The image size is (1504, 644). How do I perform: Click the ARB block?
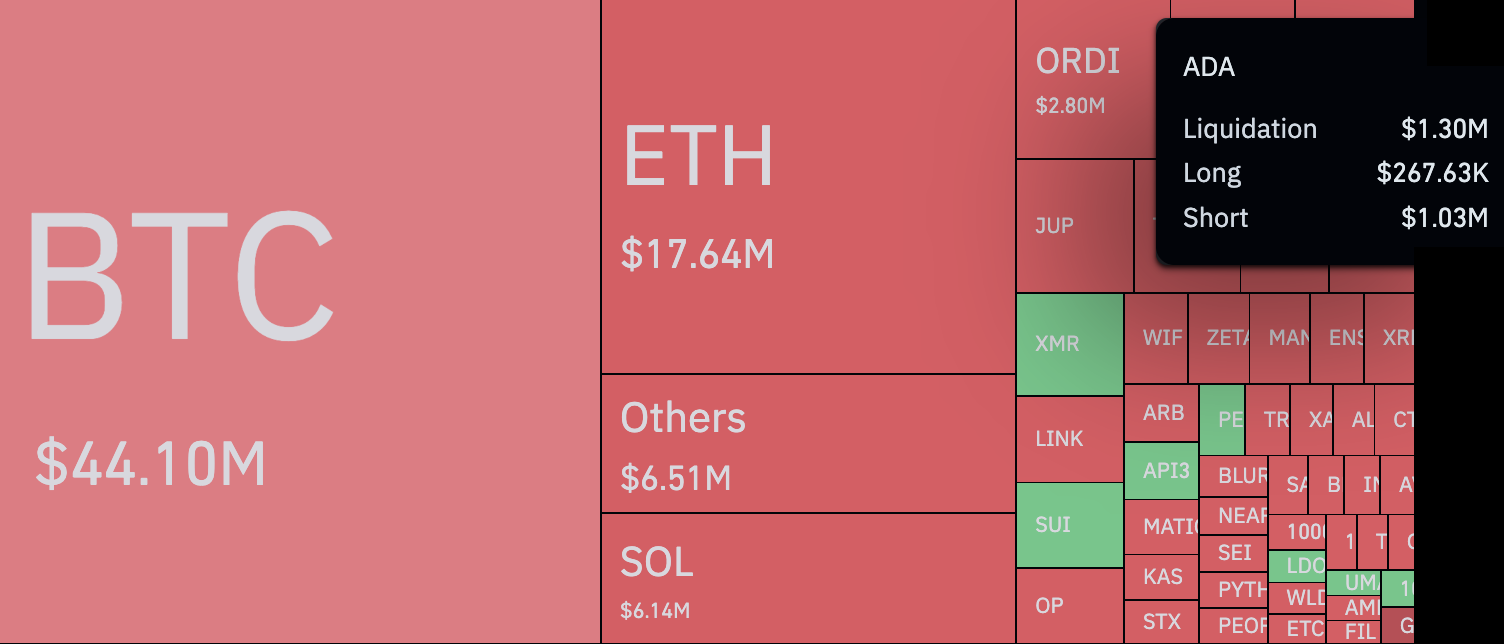(x=1162, y=413)
